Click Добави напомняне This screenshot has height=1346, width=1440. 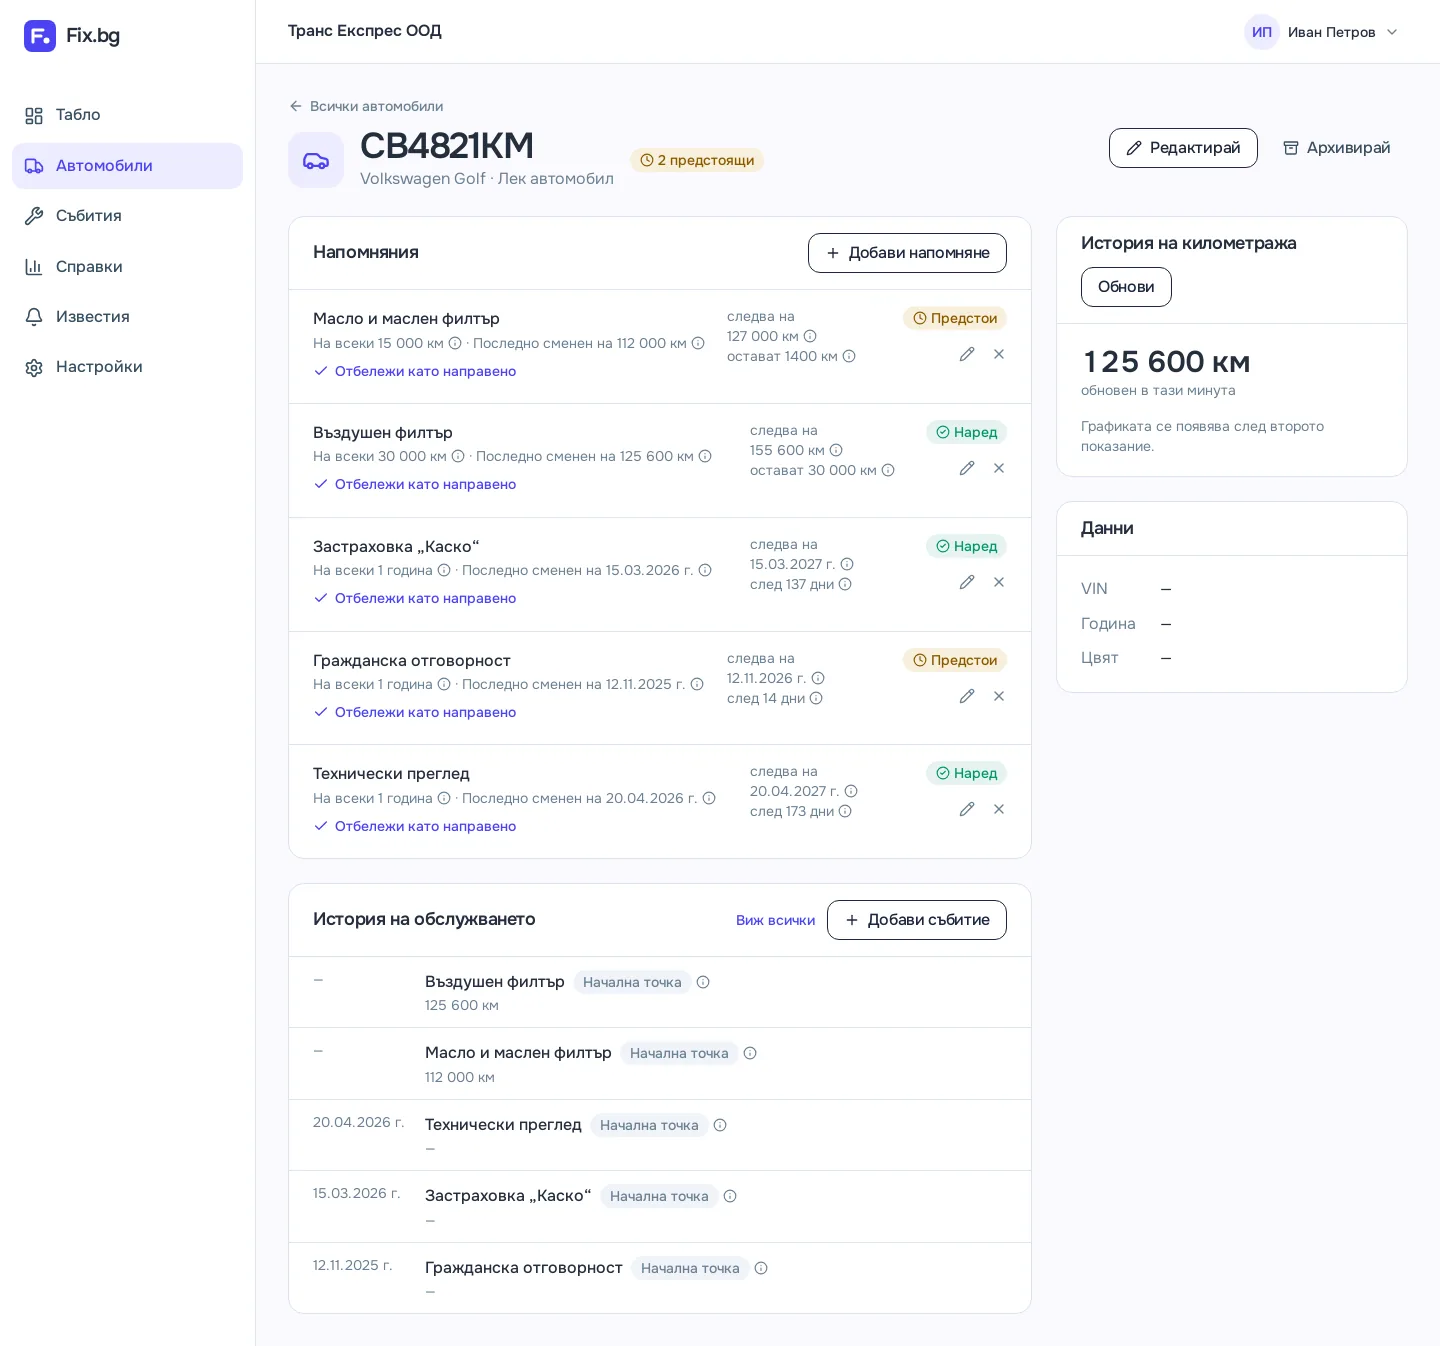coord(907,253)
